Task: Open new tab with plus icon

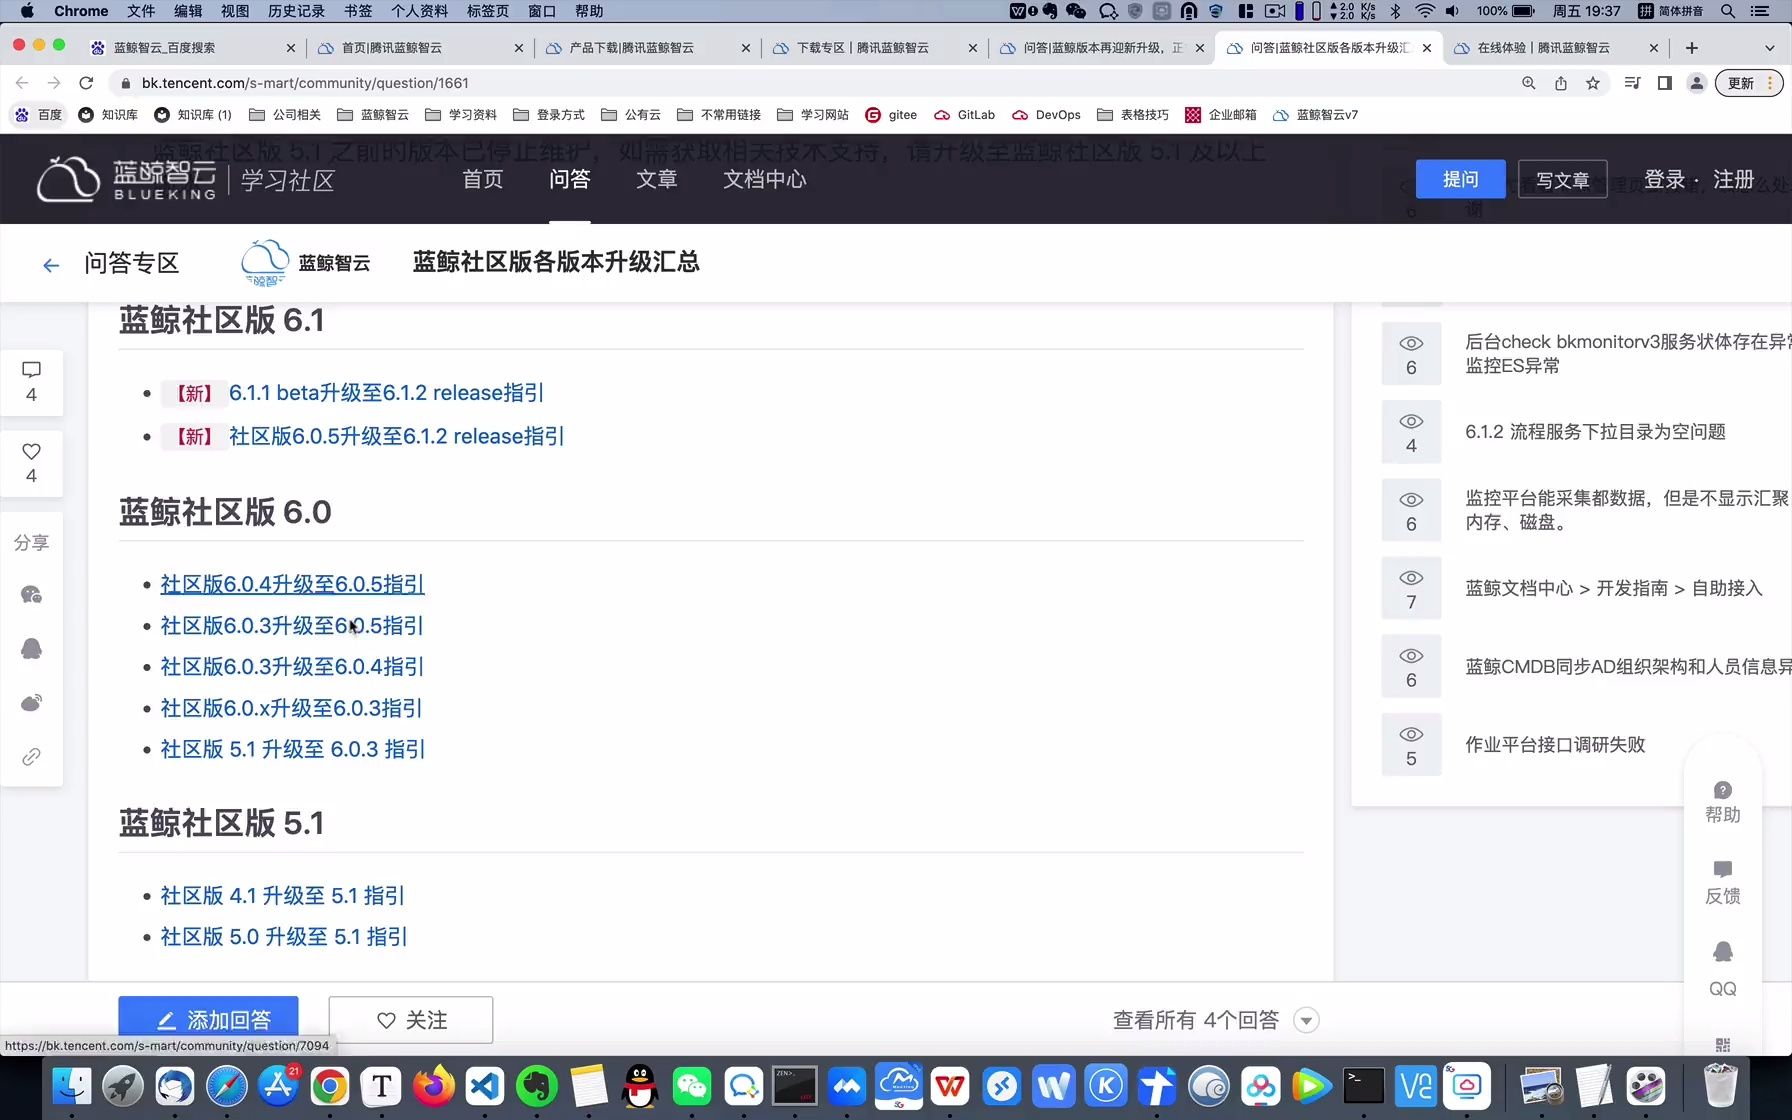Action: pyautogui.click(x=1692, y=47)
